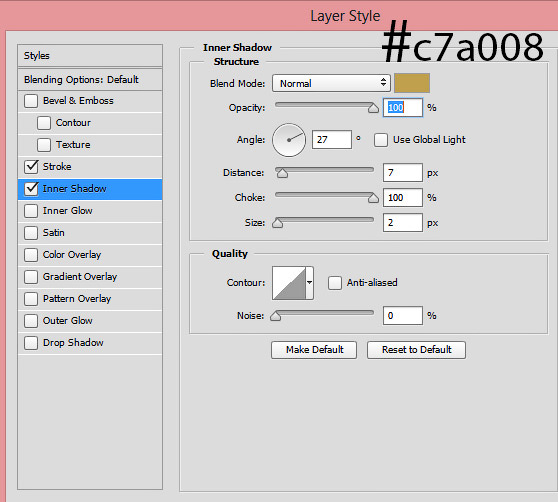Select the Gradient Overlay row label
This screenshot has height=502, width=558.
[80, 277]
